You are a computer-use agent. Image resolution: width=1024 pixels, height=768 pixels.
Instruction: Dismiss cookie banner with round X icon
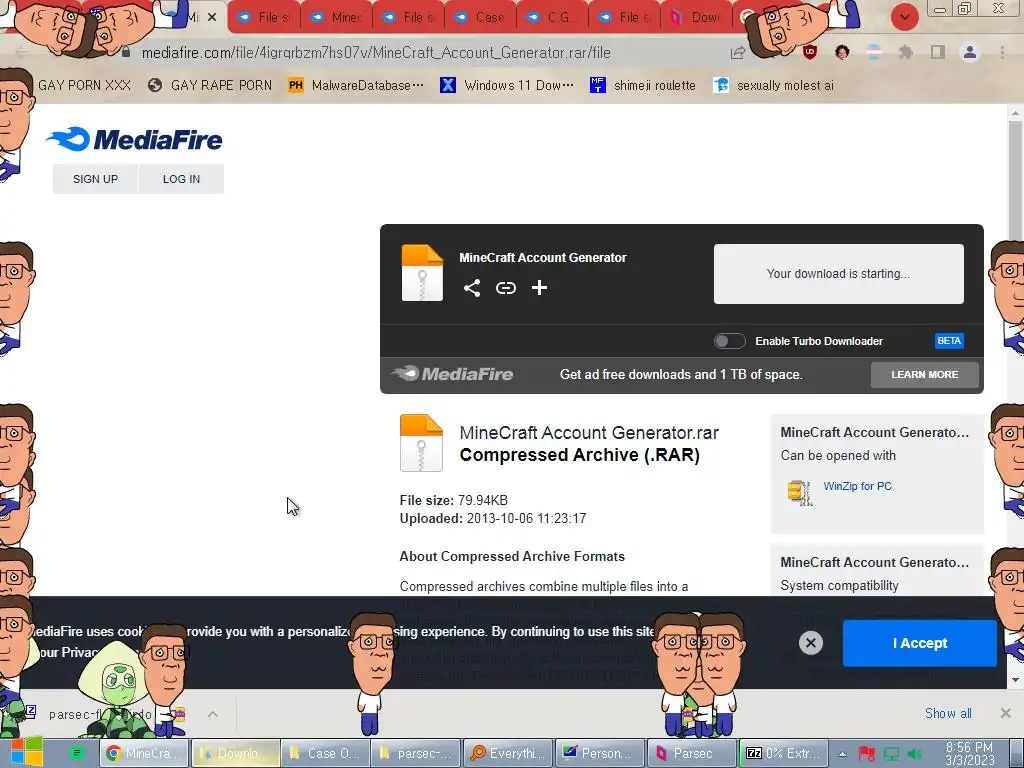tap(810, 643)
